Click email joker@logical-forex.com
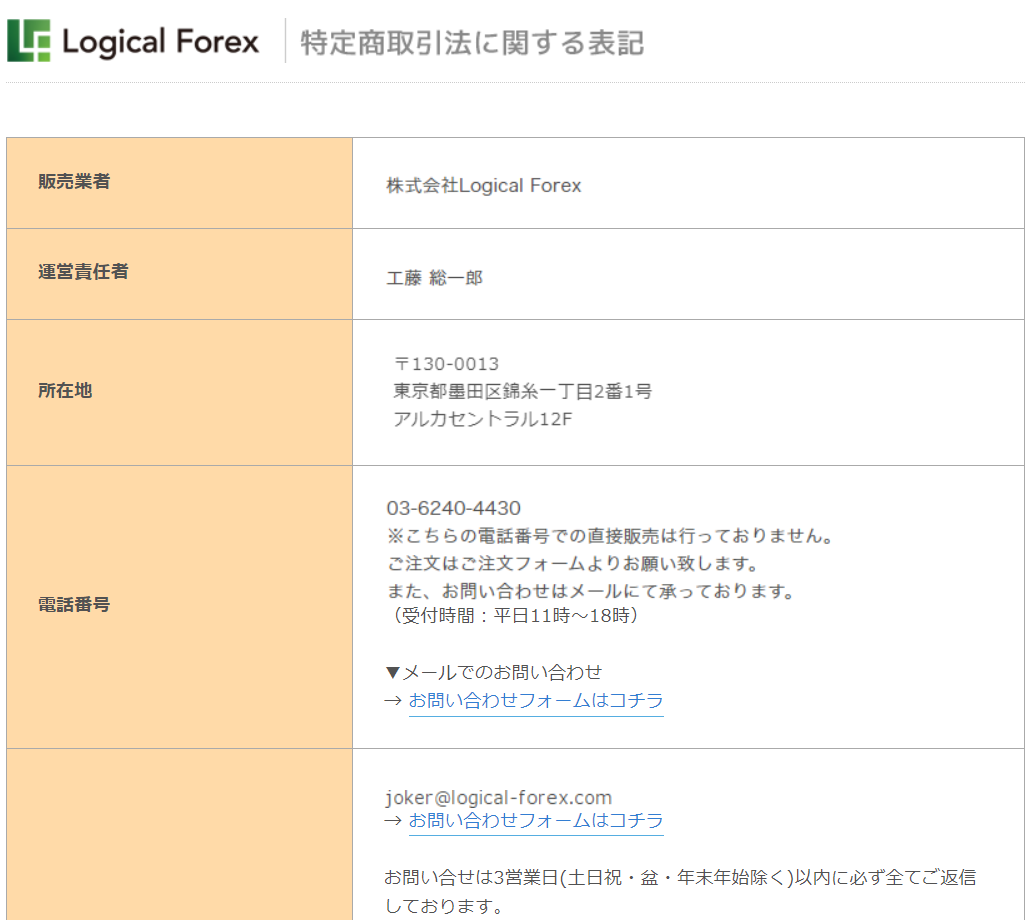Screen dimensions: 1028x920 point(498,797)
